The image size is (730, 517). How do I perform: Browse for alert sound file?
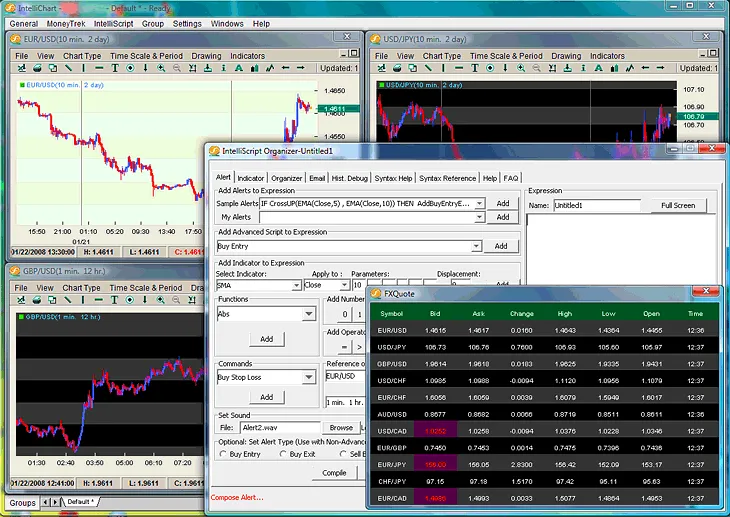coord(341,427)
